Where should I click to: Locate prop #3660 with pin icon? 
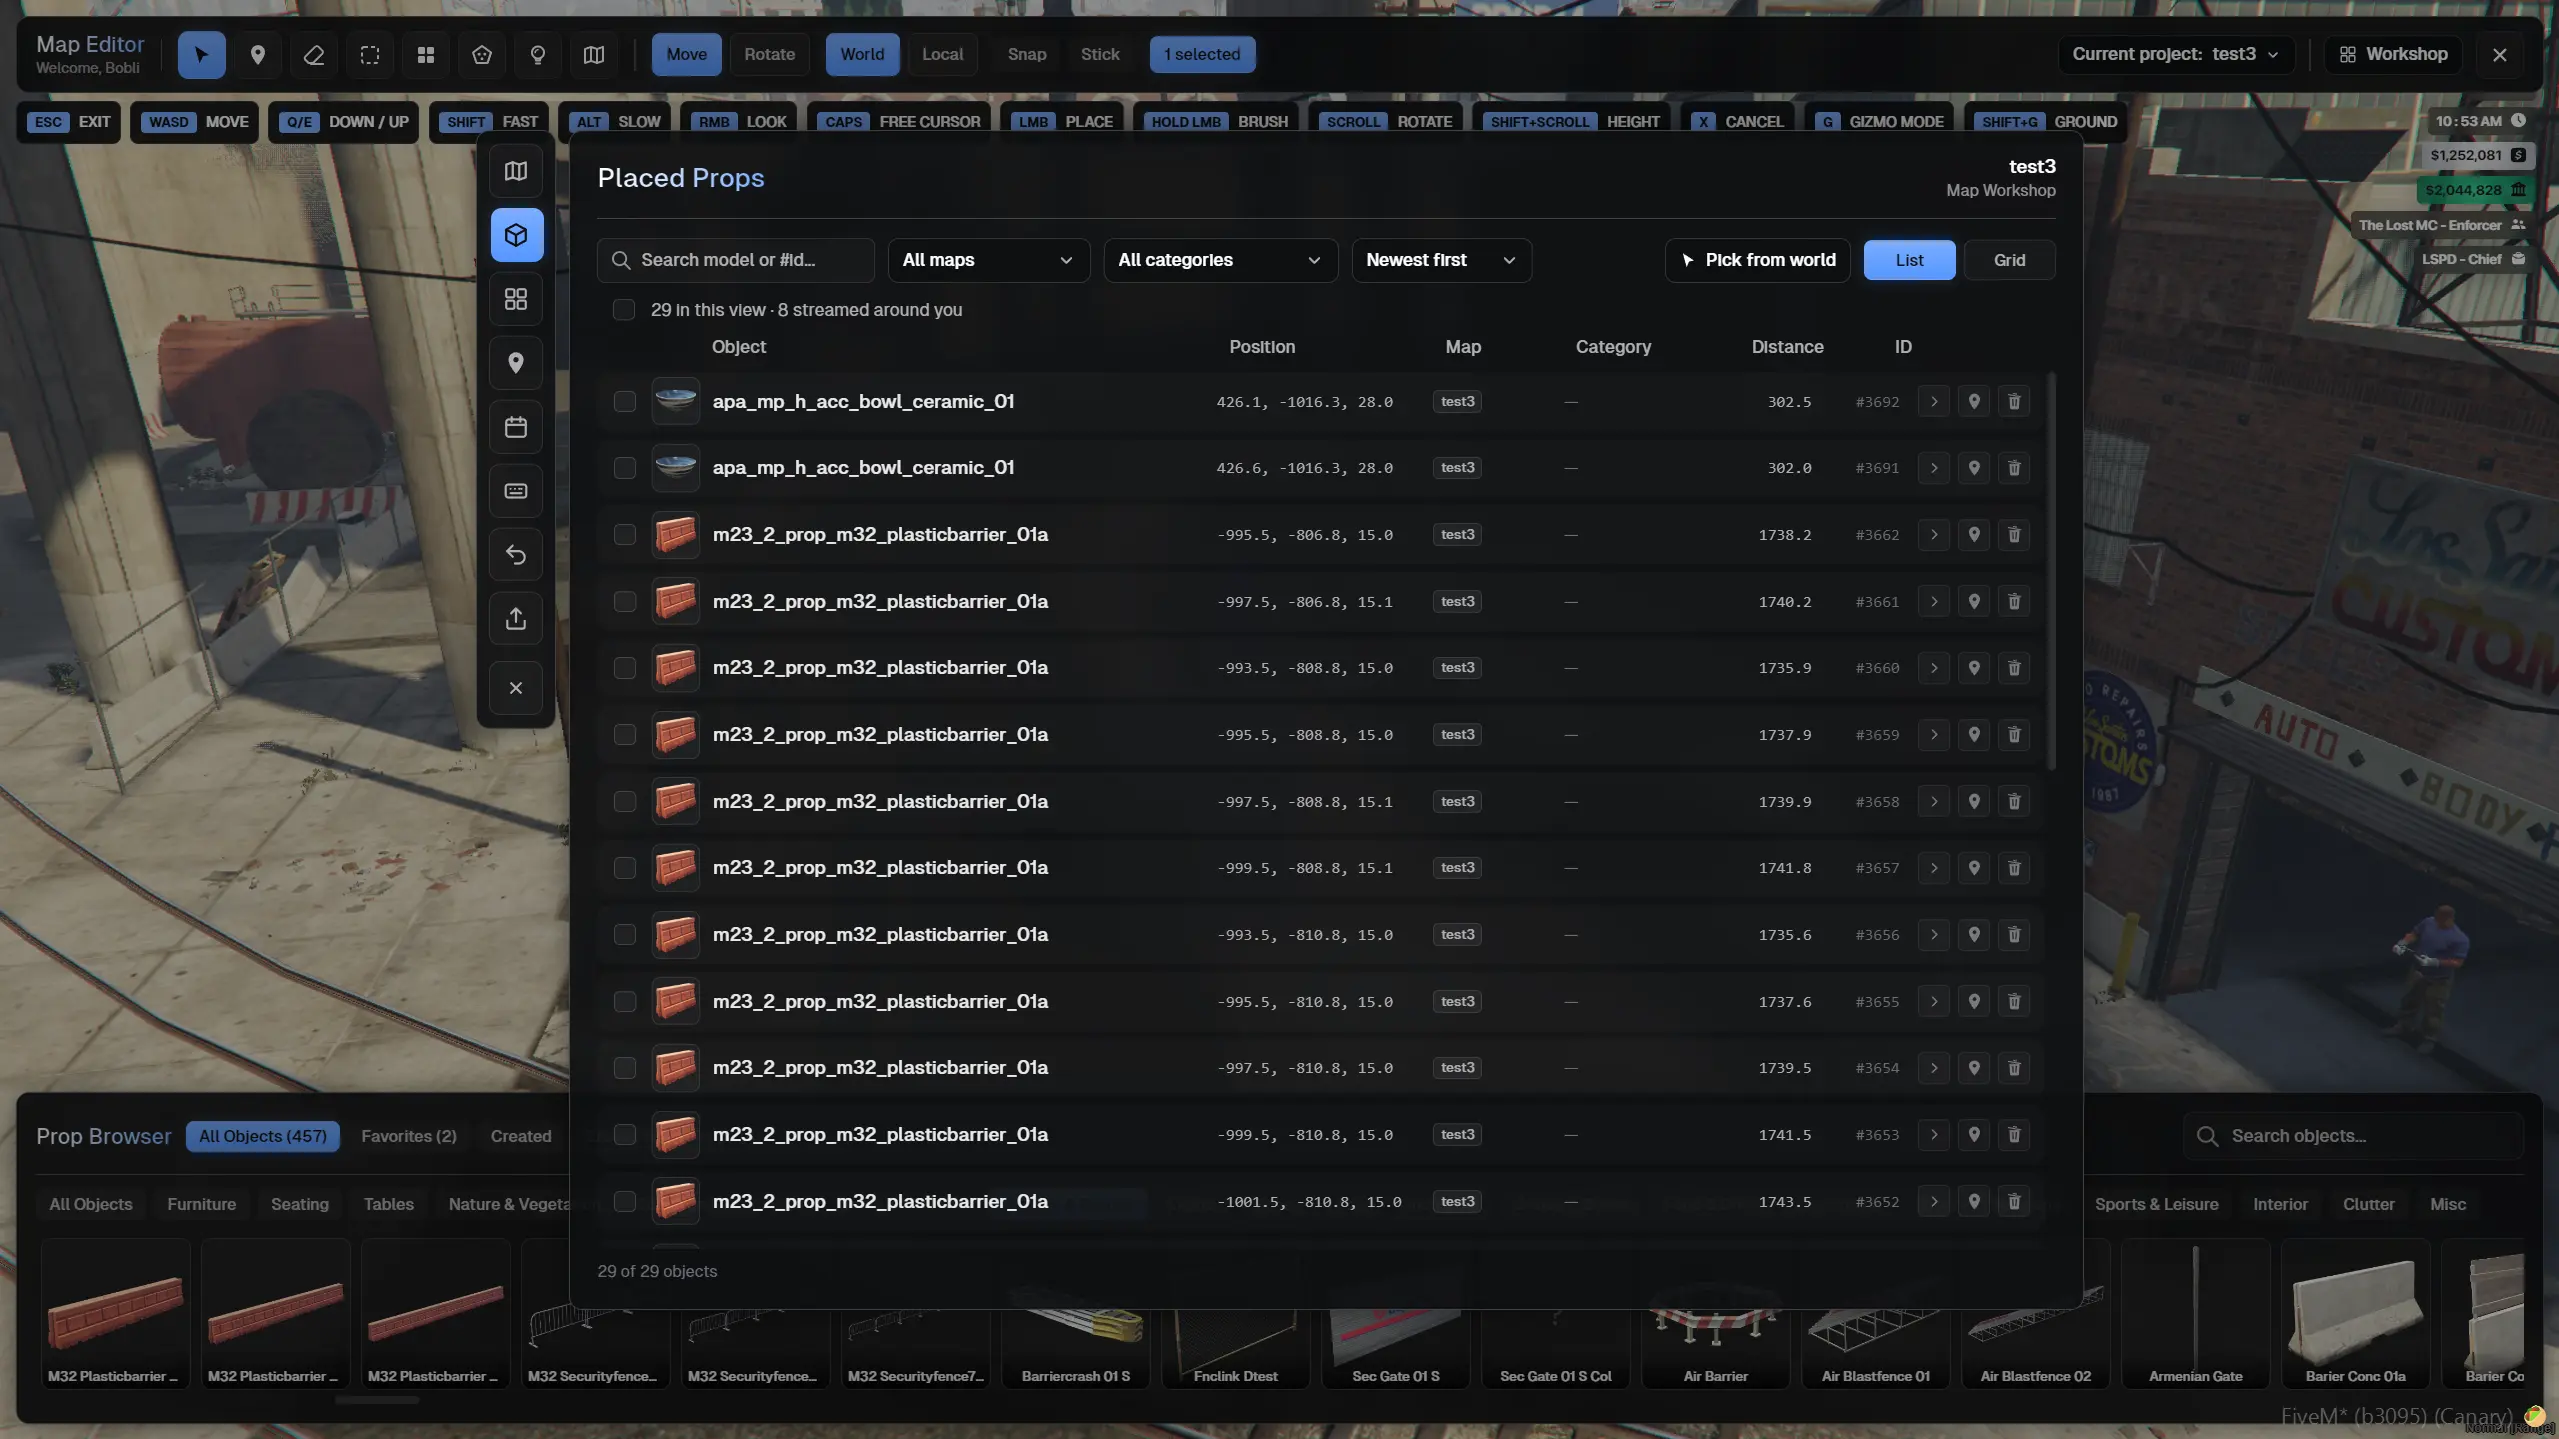pos(1974,668)
